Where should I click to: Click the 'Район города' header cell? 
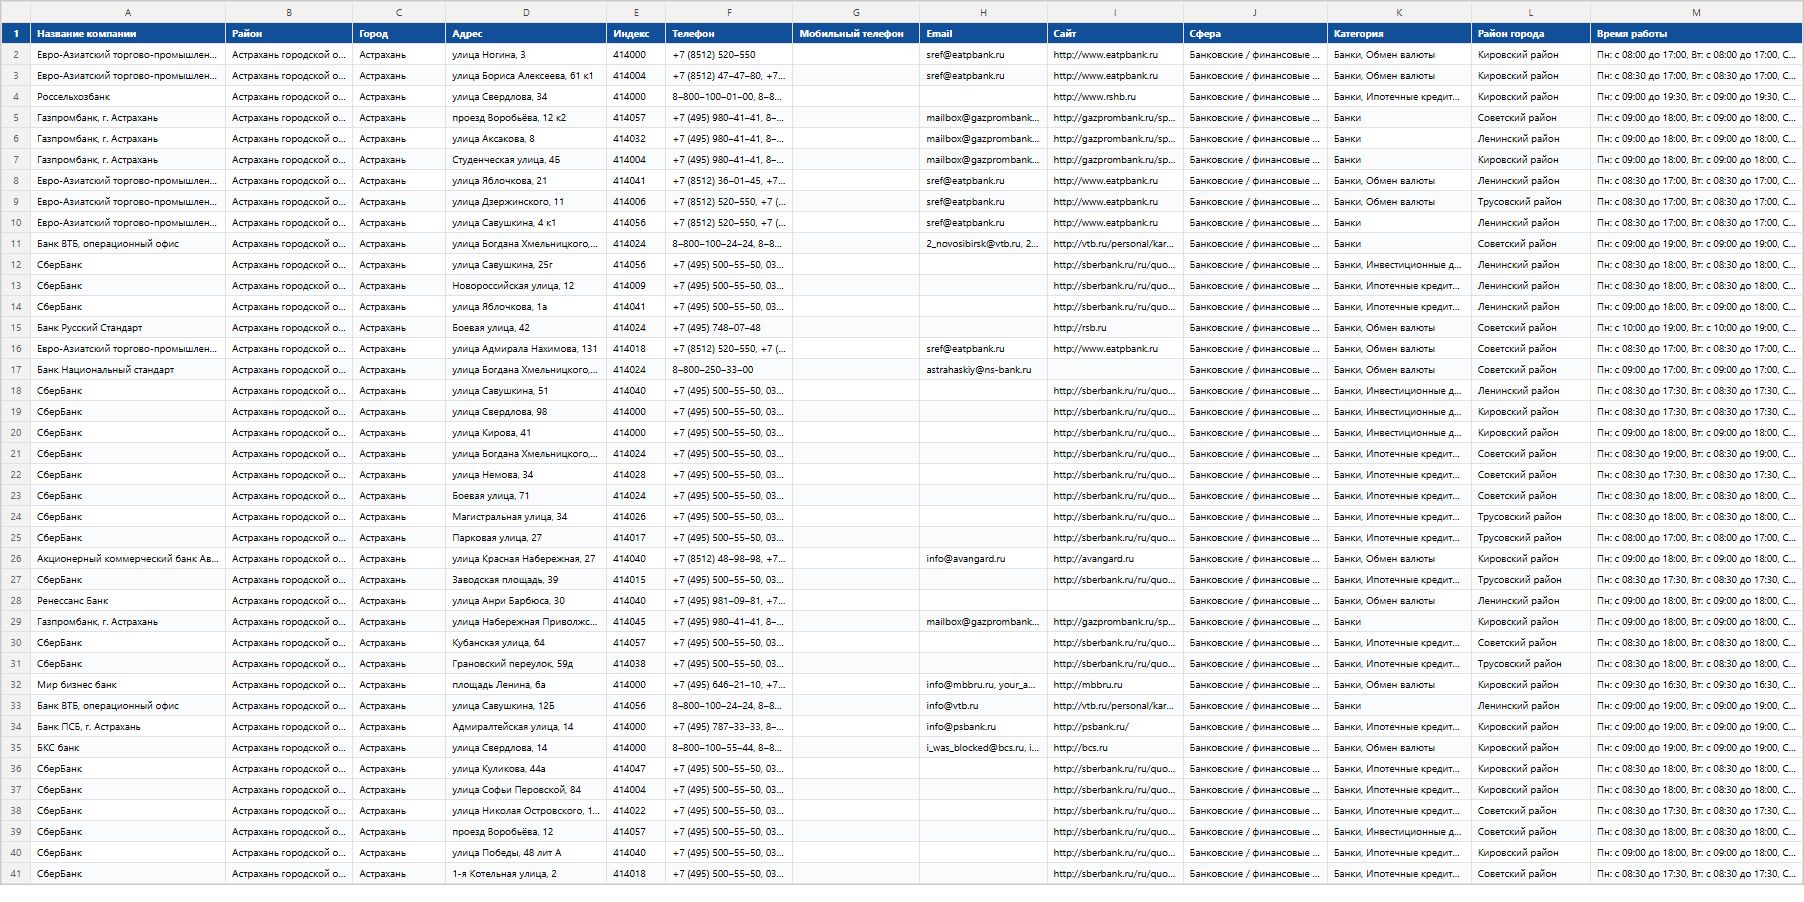coord(1531,33)
